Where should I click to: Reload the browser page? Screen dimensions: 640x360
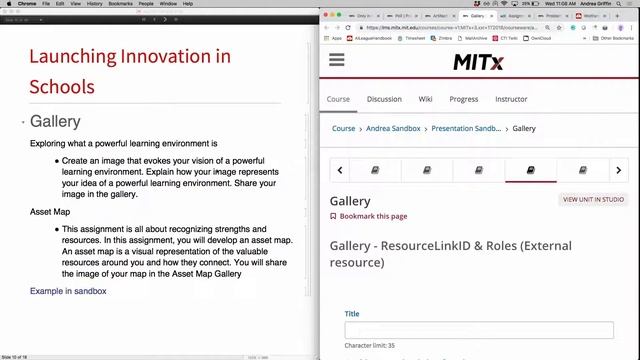point(348,28)
